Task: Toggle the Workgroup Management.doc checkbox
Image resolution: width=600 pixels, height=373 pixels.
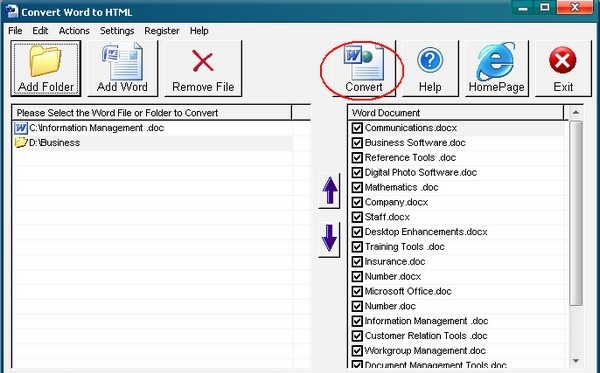Action: pos(357,351)
